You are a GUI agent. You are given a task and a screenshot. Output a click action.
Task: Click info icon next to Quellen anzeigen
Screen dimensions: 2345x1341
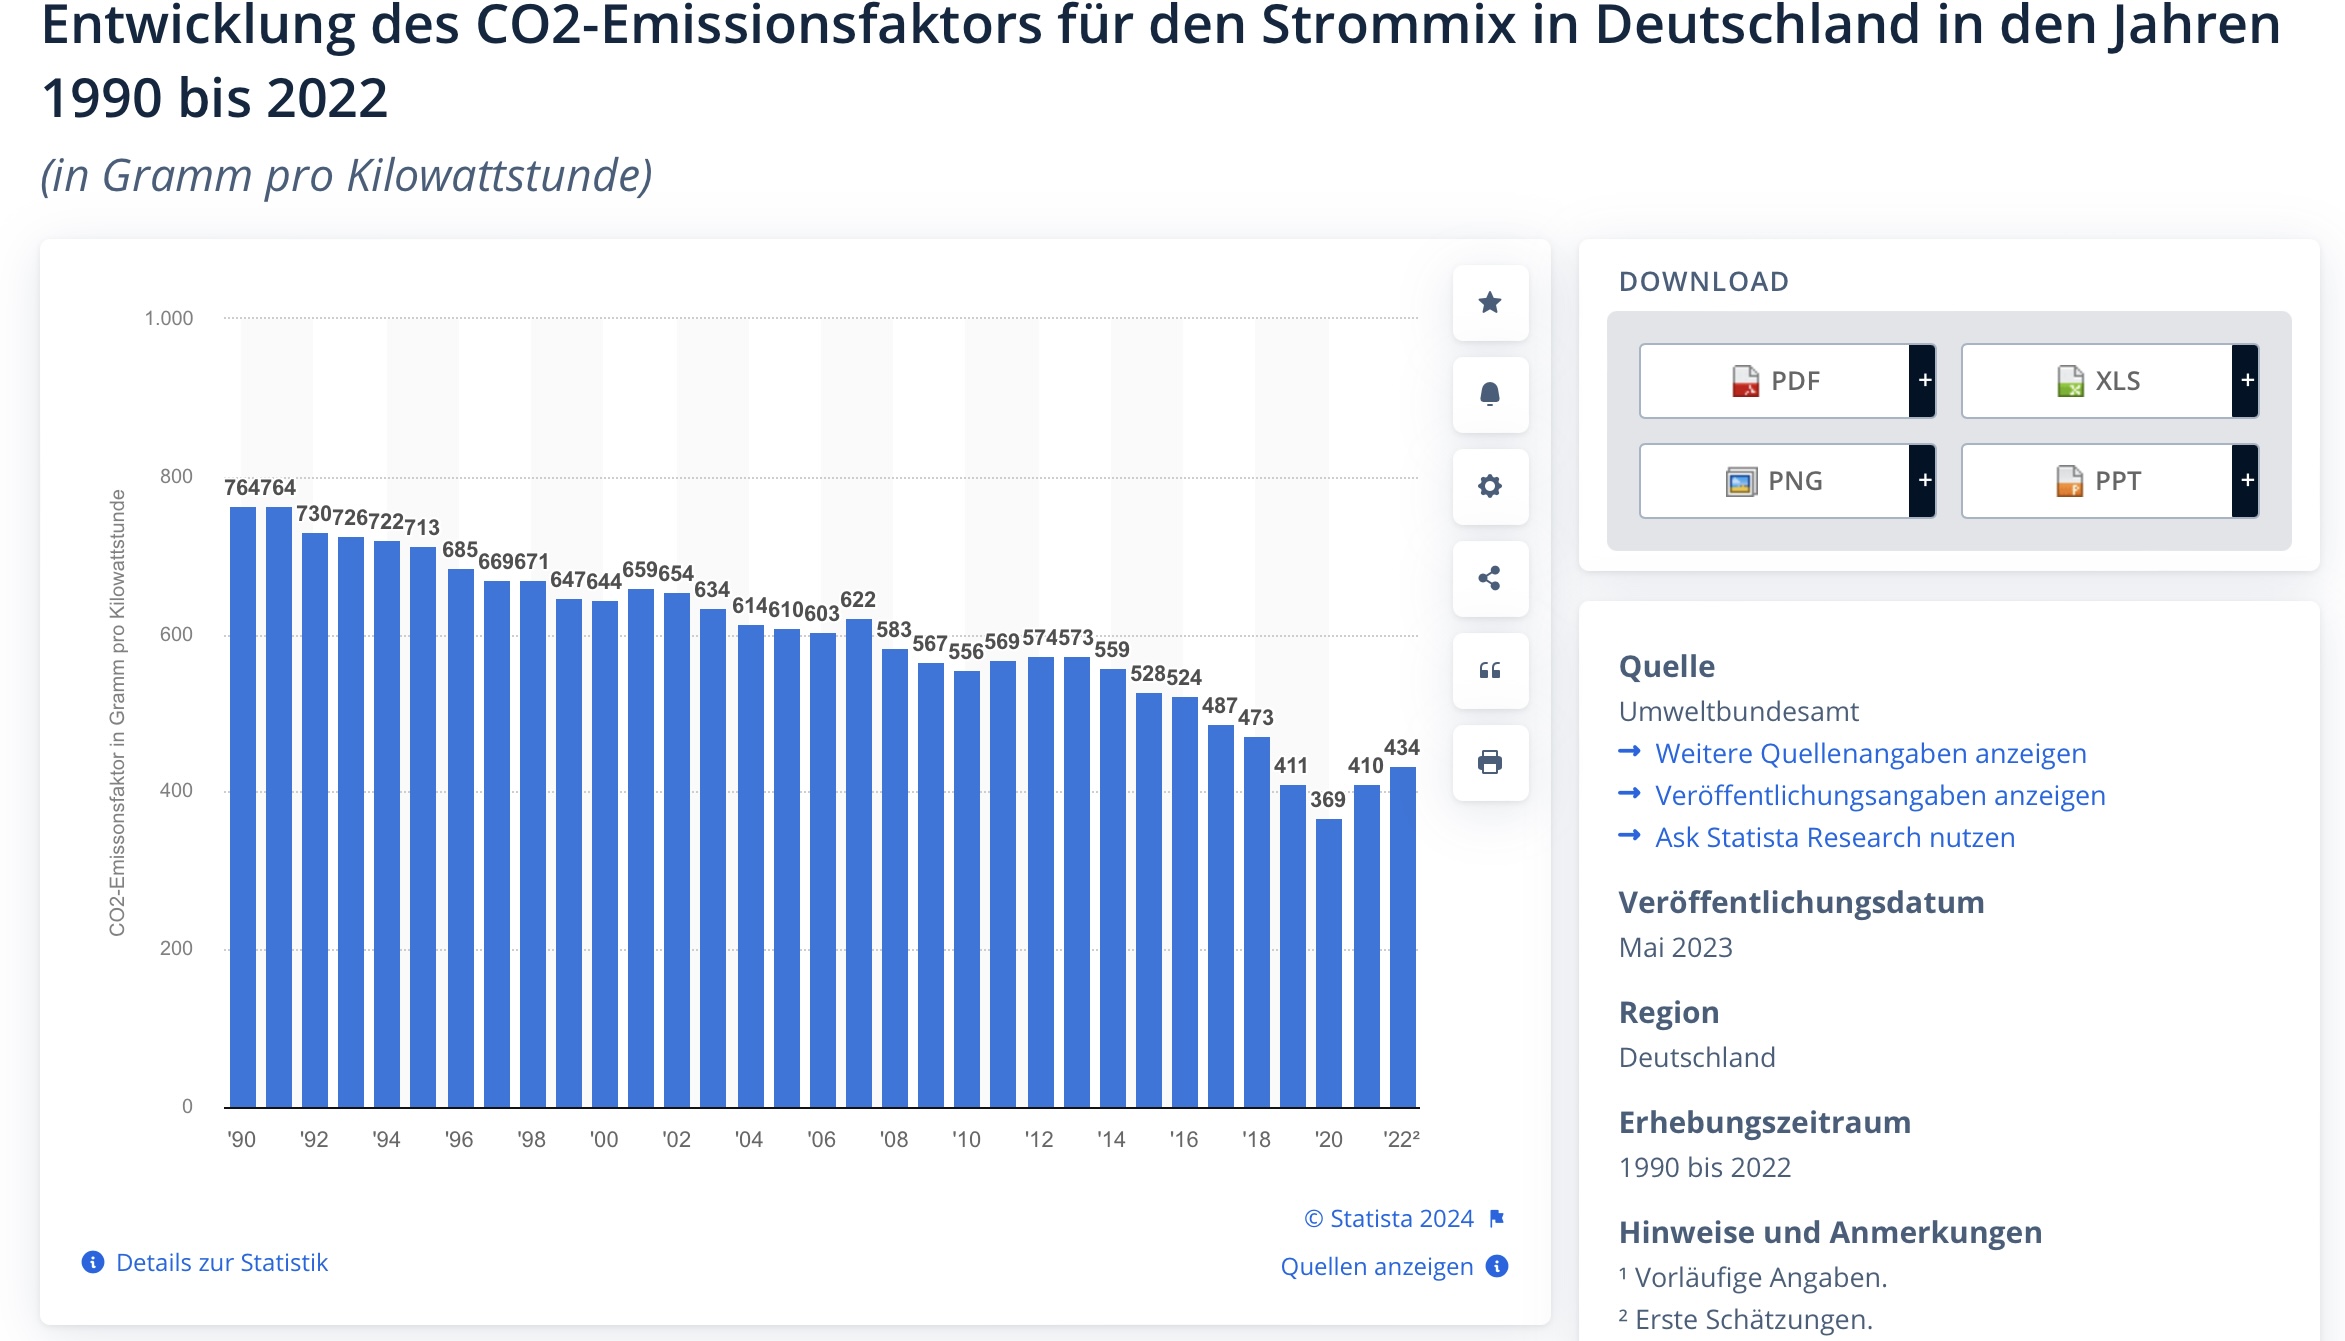(1497, 1266)
